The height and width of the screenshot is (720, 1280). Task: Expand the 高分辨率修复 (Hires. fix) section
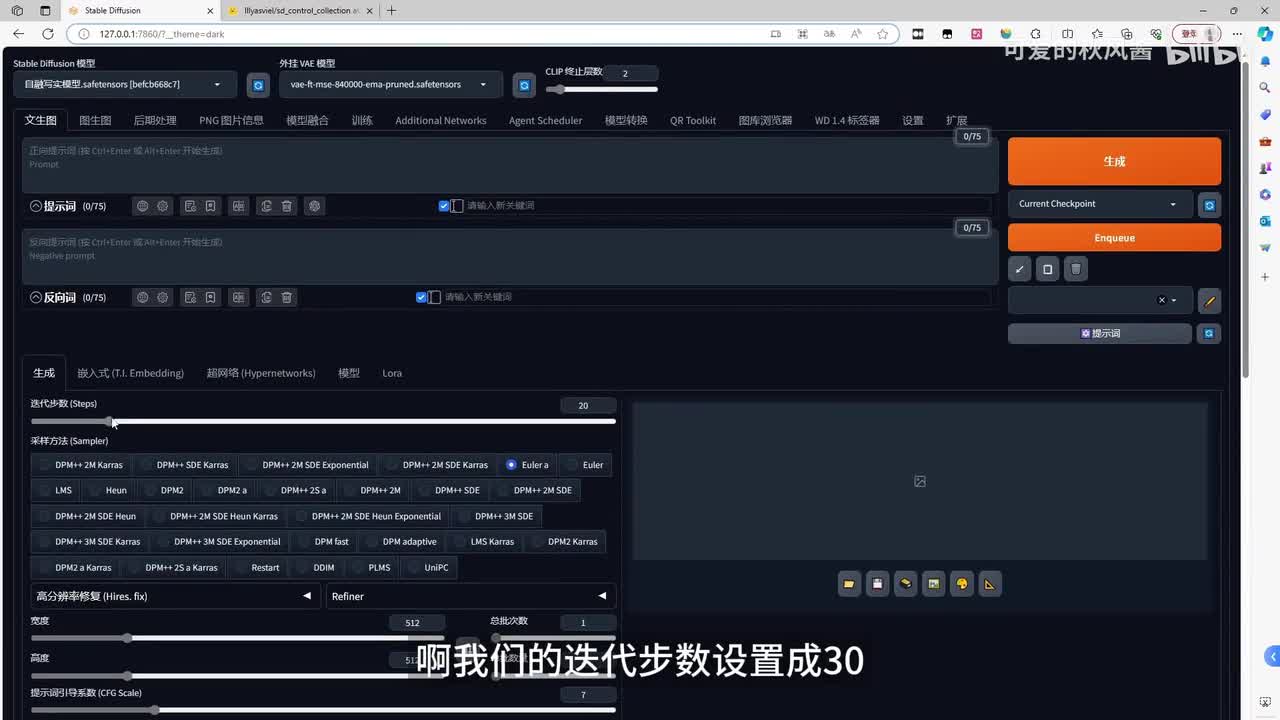(174, 596)
